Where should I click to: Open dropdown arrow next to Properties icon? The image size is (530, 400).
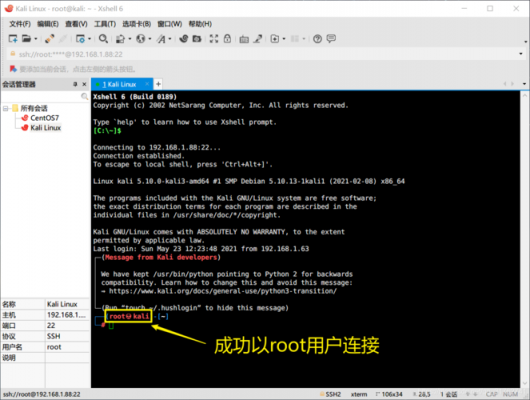89,39
